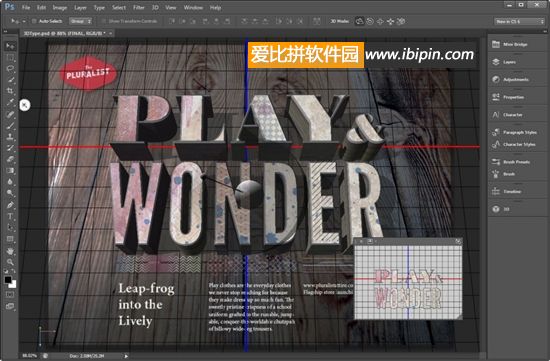The image size is (550, 361).
Task: Choose the Drag 3D object mode icon
Action: pos(380,21)
